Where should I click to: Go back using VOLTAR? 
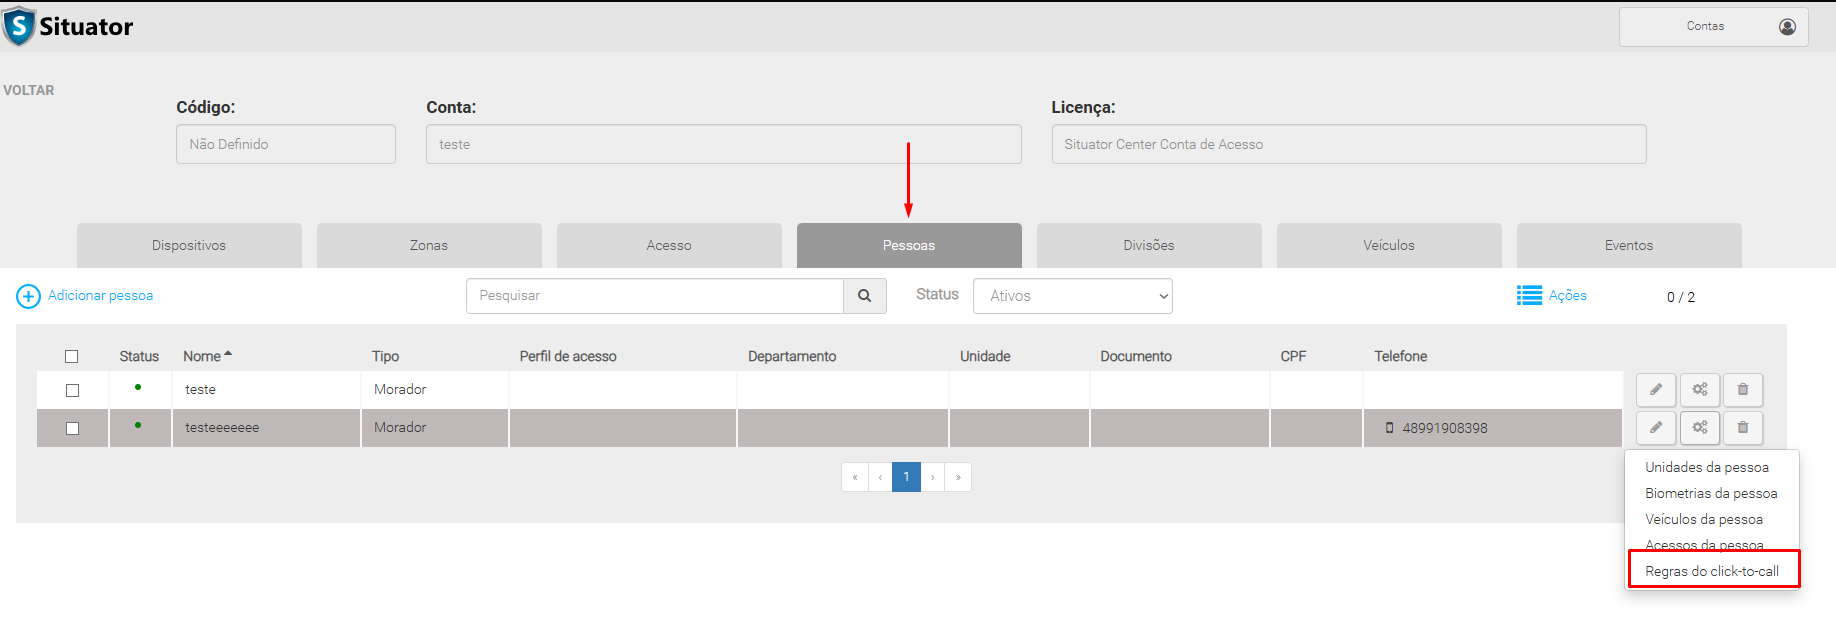[29, 90]
